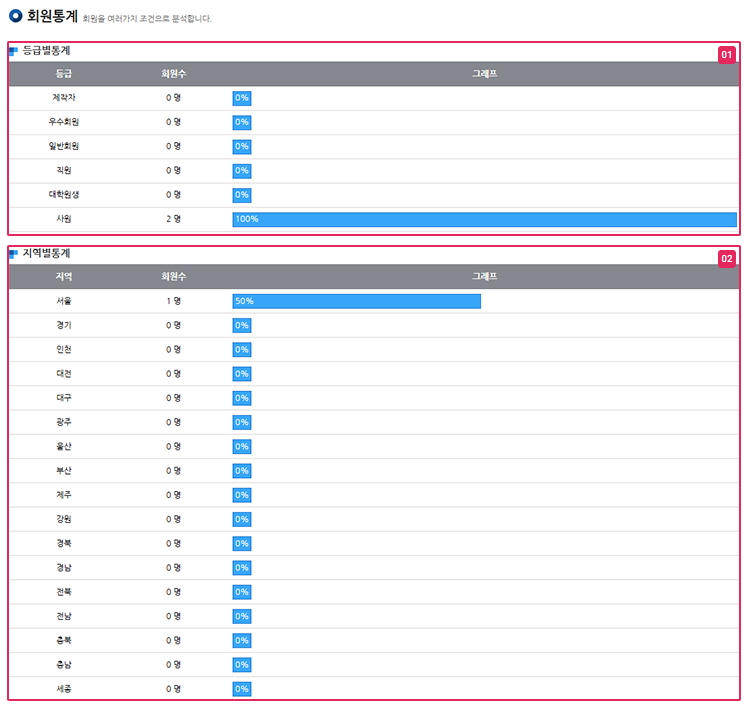Click the 0 명 count for 전북
This screenshot has width=750, height=711.
(173, 592)
